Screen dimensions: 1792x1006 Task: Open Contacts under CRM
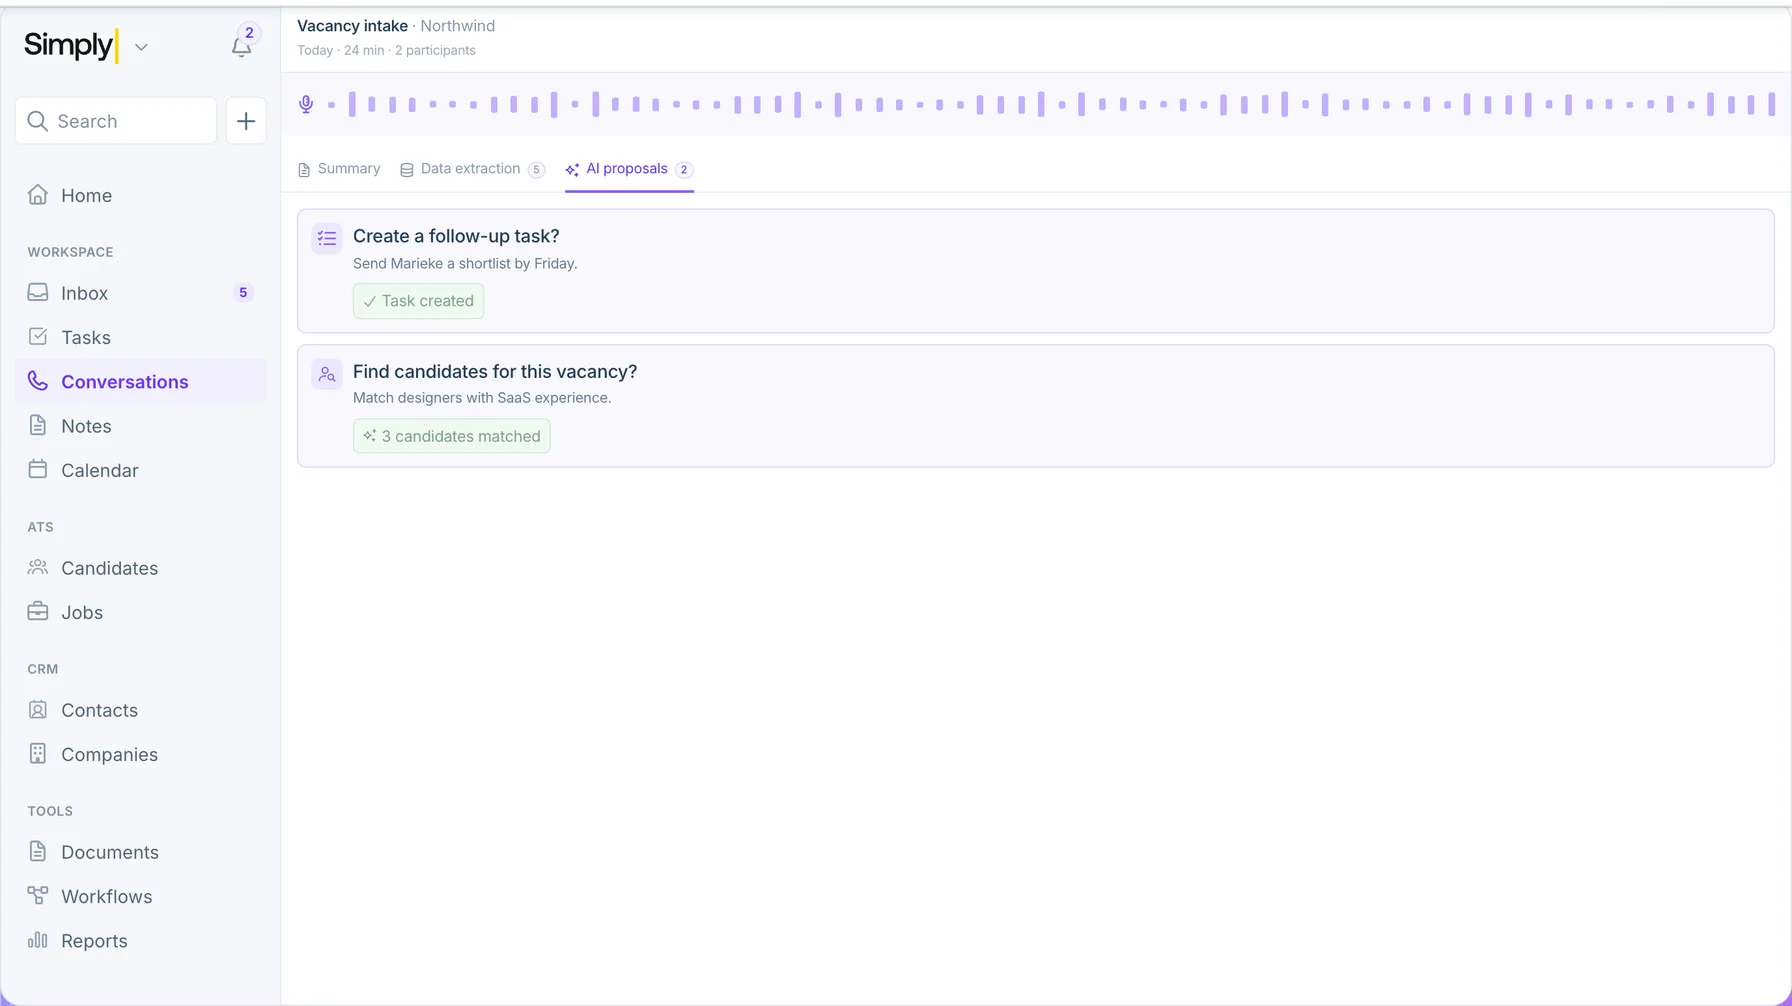[x=141, y=710]
